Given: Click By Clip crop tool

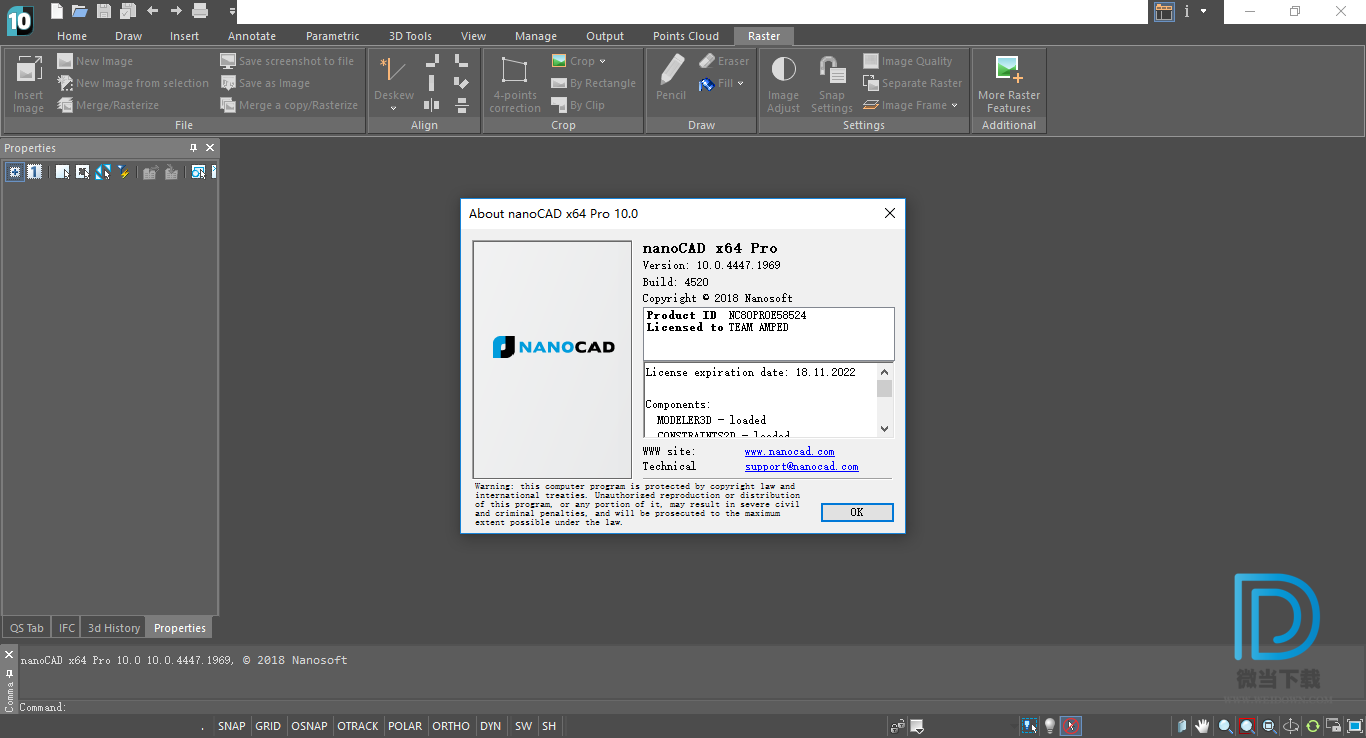Looking at the screenshot, I should click(579, 105).
